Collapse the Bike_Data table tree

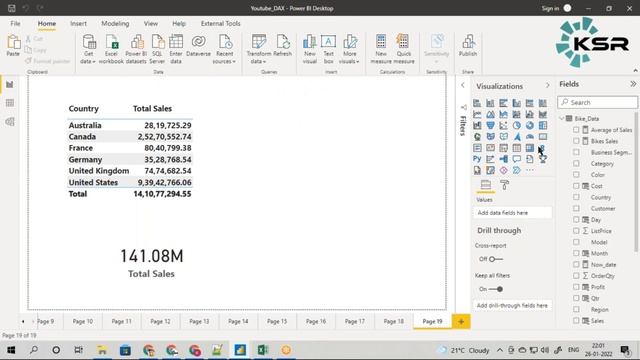[x=562, y=118]
